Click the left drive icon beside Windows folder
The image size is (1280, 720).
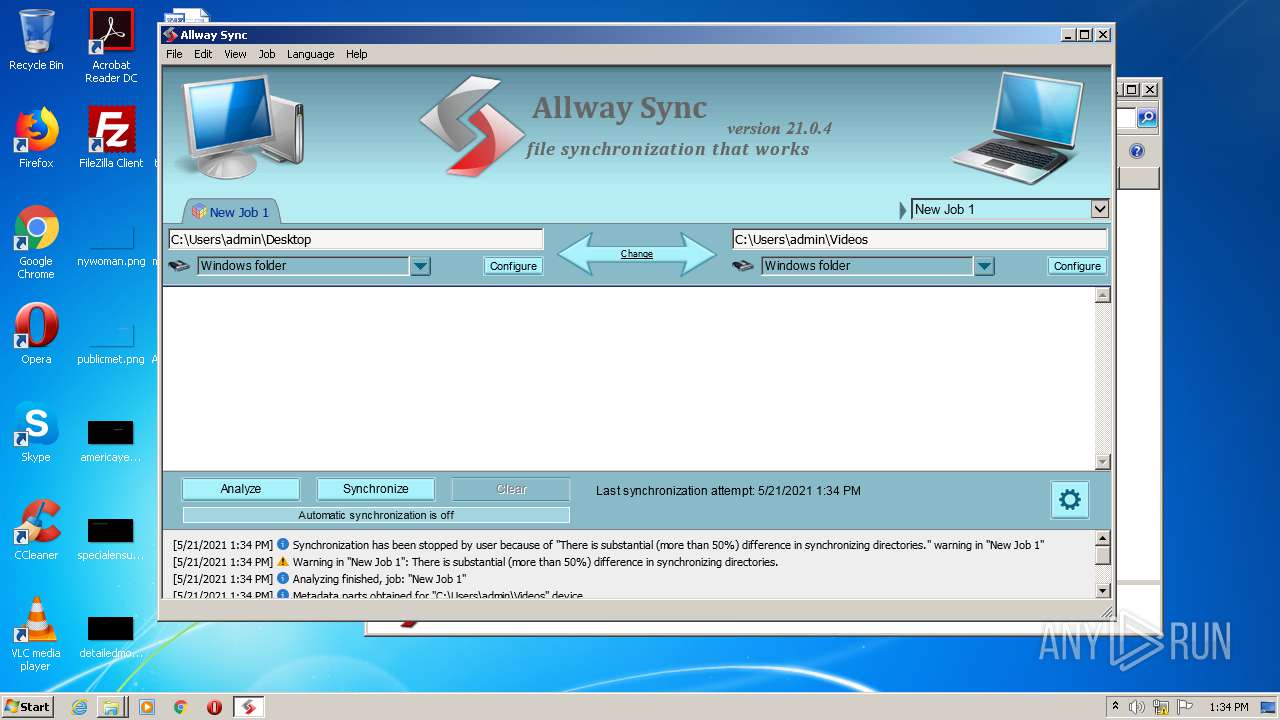click(x=179, y=266)
